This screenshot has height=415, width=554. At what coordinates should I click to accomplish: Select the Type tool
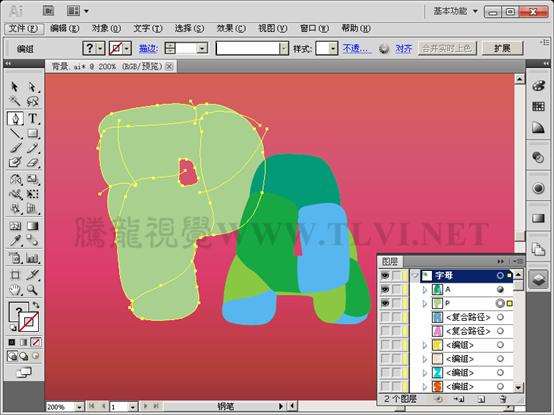tap(32, 118)
